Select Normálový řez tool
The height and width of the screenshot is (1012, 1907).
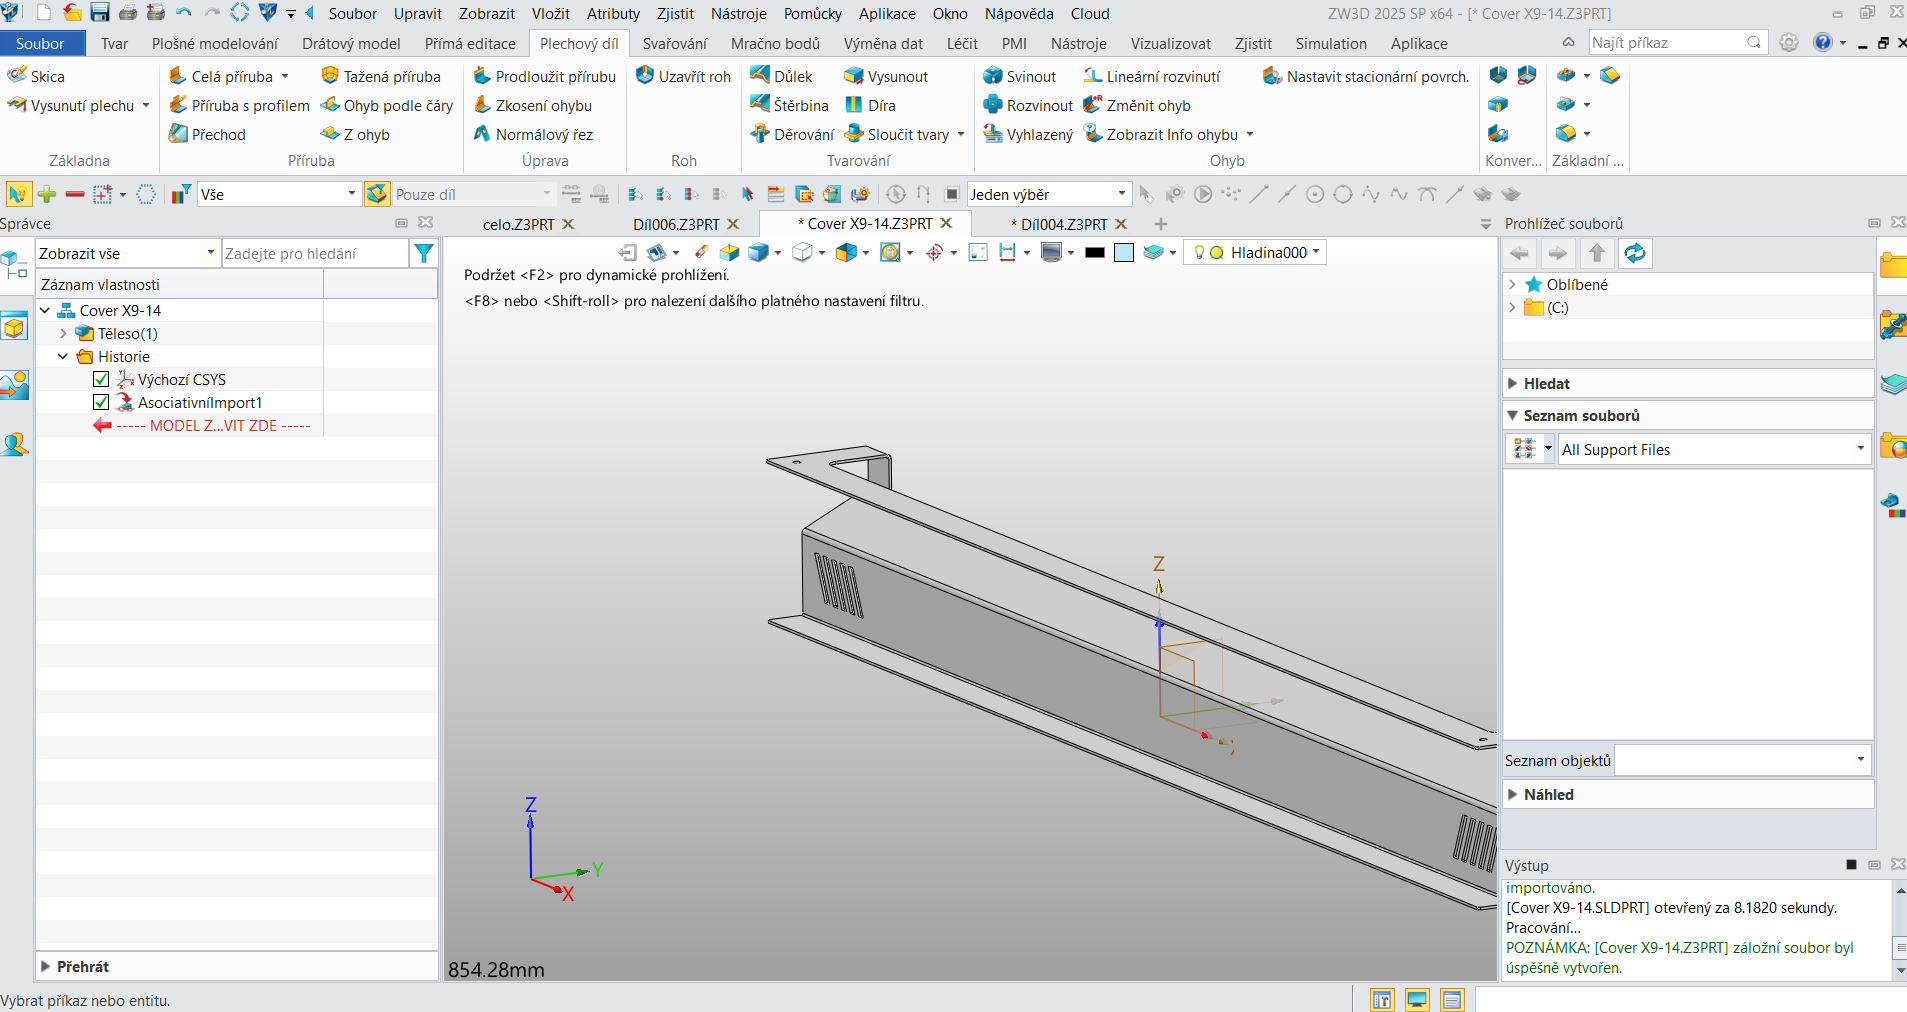coord(533,134)
